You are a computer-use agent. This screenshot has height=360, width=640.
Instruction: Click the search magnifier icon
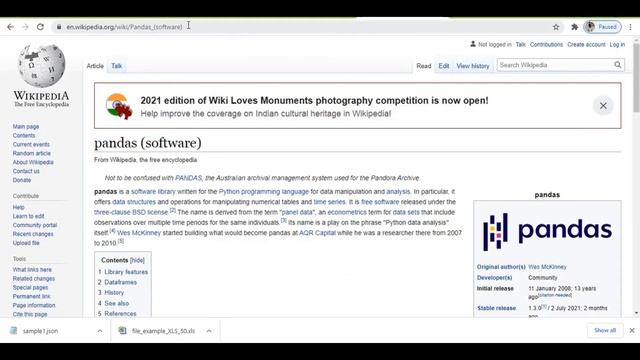coord(618,65)
